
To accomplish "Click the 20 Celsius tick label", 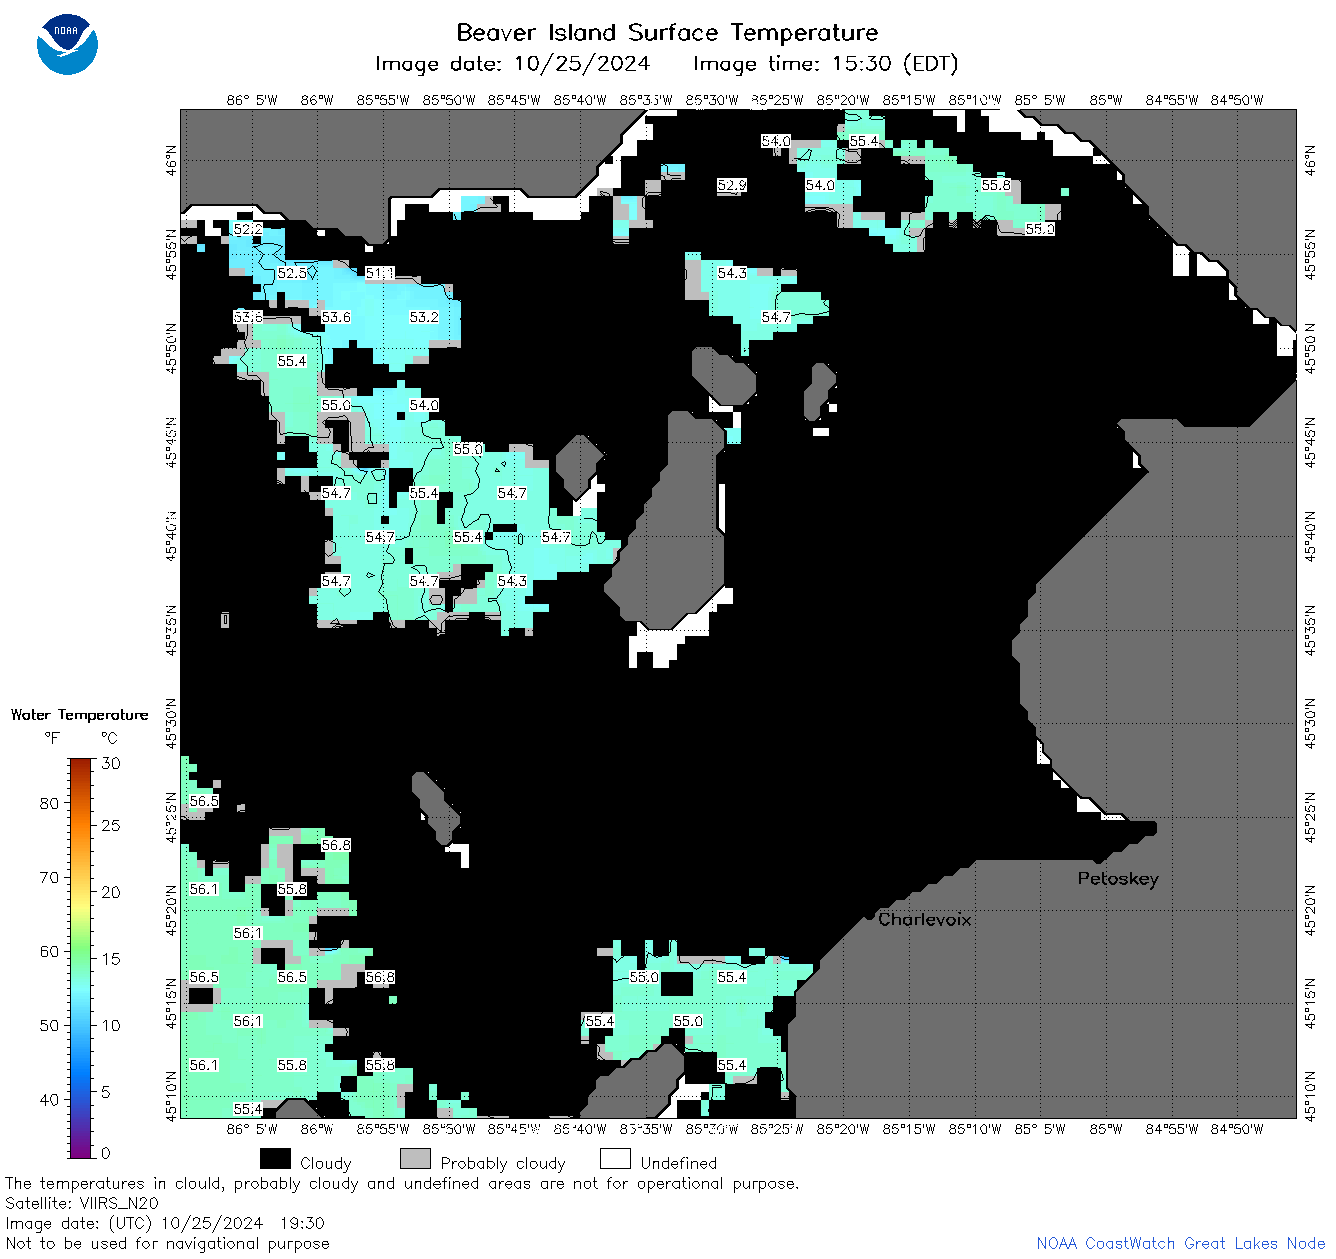I will click(x=111, y=892).
